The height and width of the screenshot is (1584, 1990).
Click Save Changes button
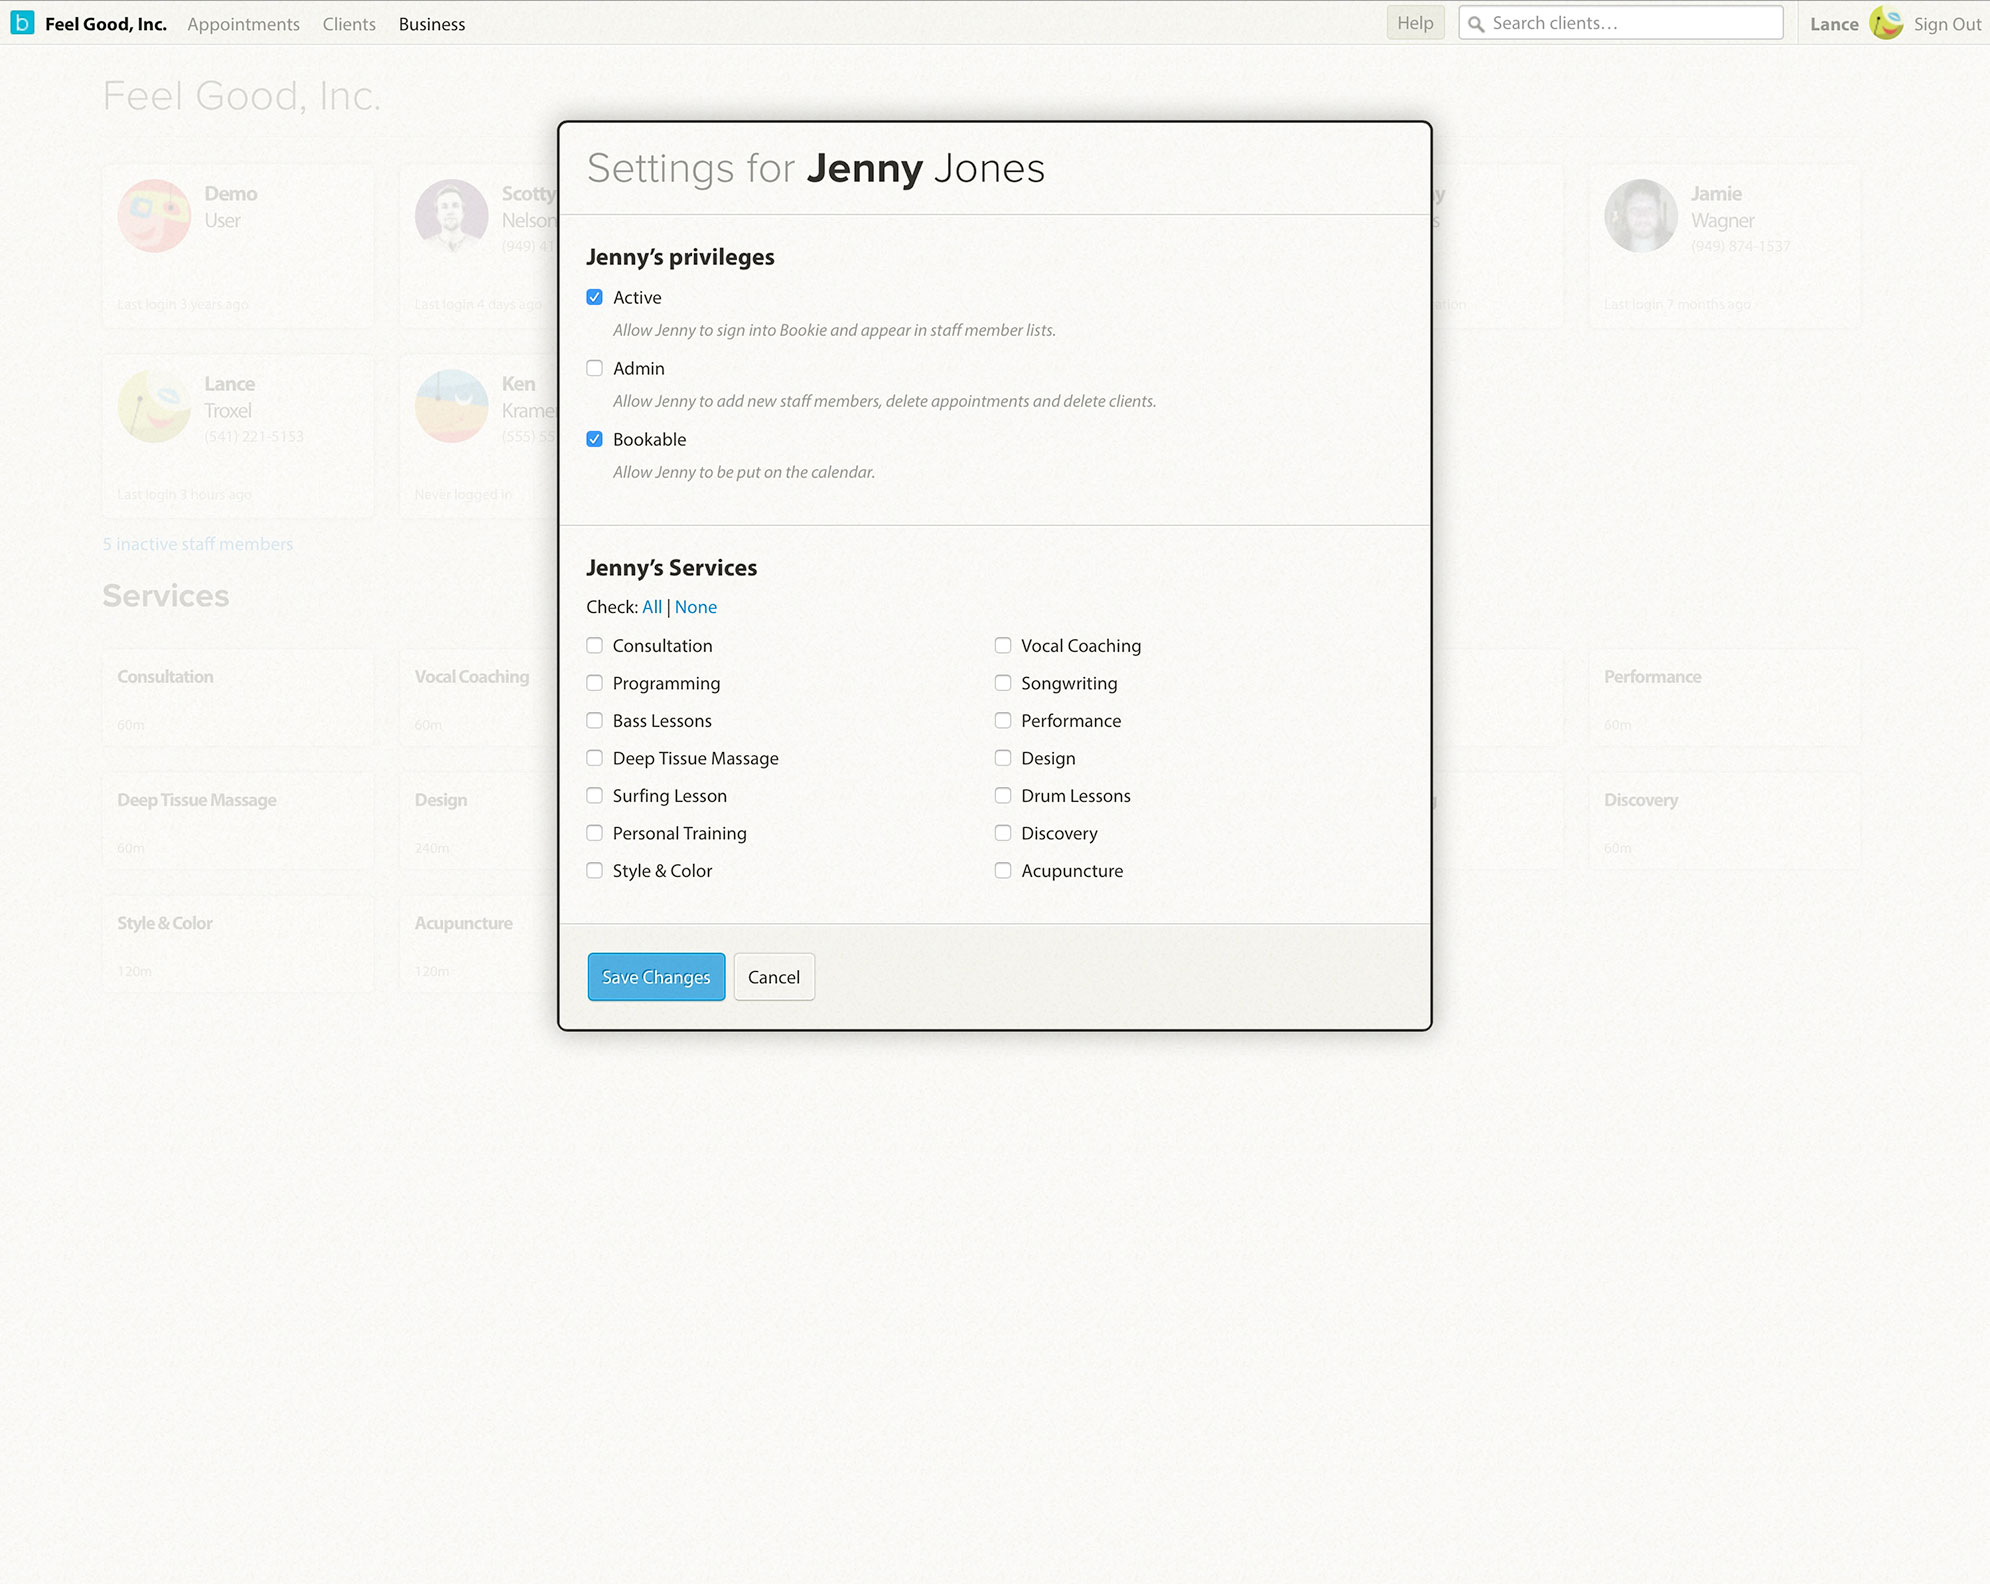(x=656, y=976)
